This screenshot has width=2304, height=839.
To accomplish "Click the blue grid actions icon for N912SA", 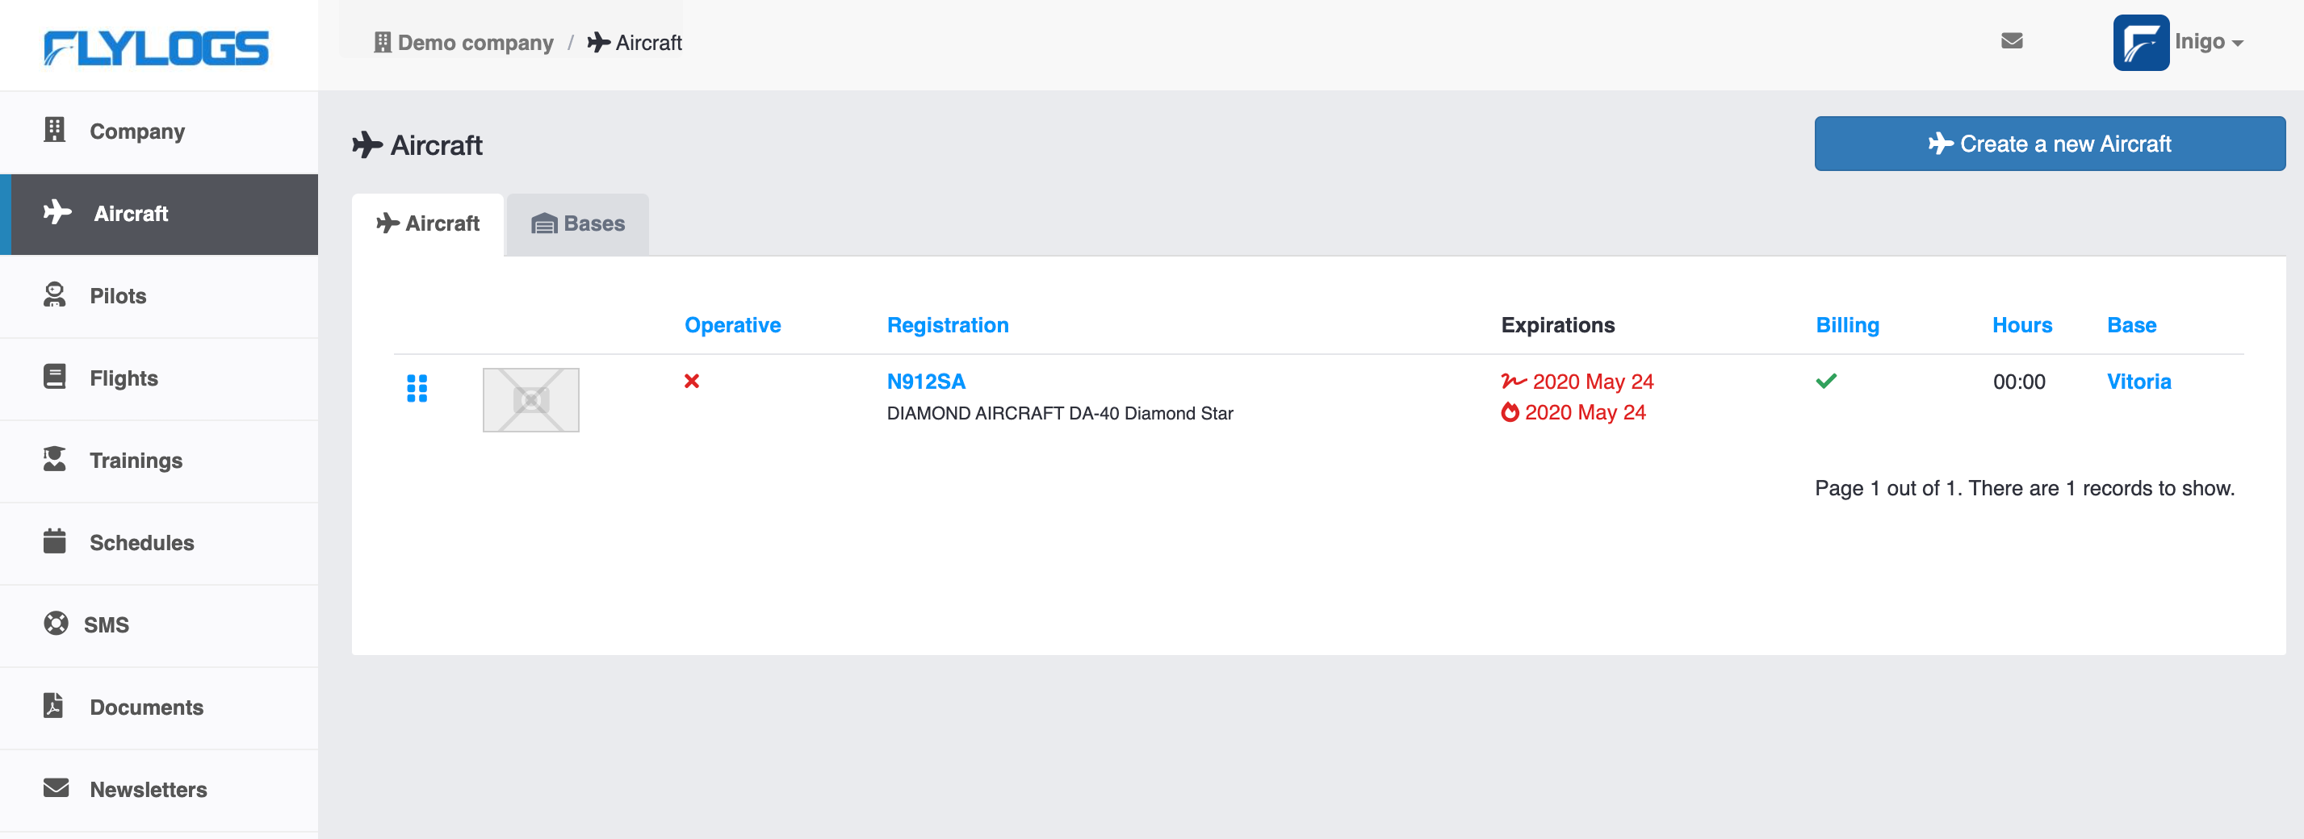I will 417,388.
